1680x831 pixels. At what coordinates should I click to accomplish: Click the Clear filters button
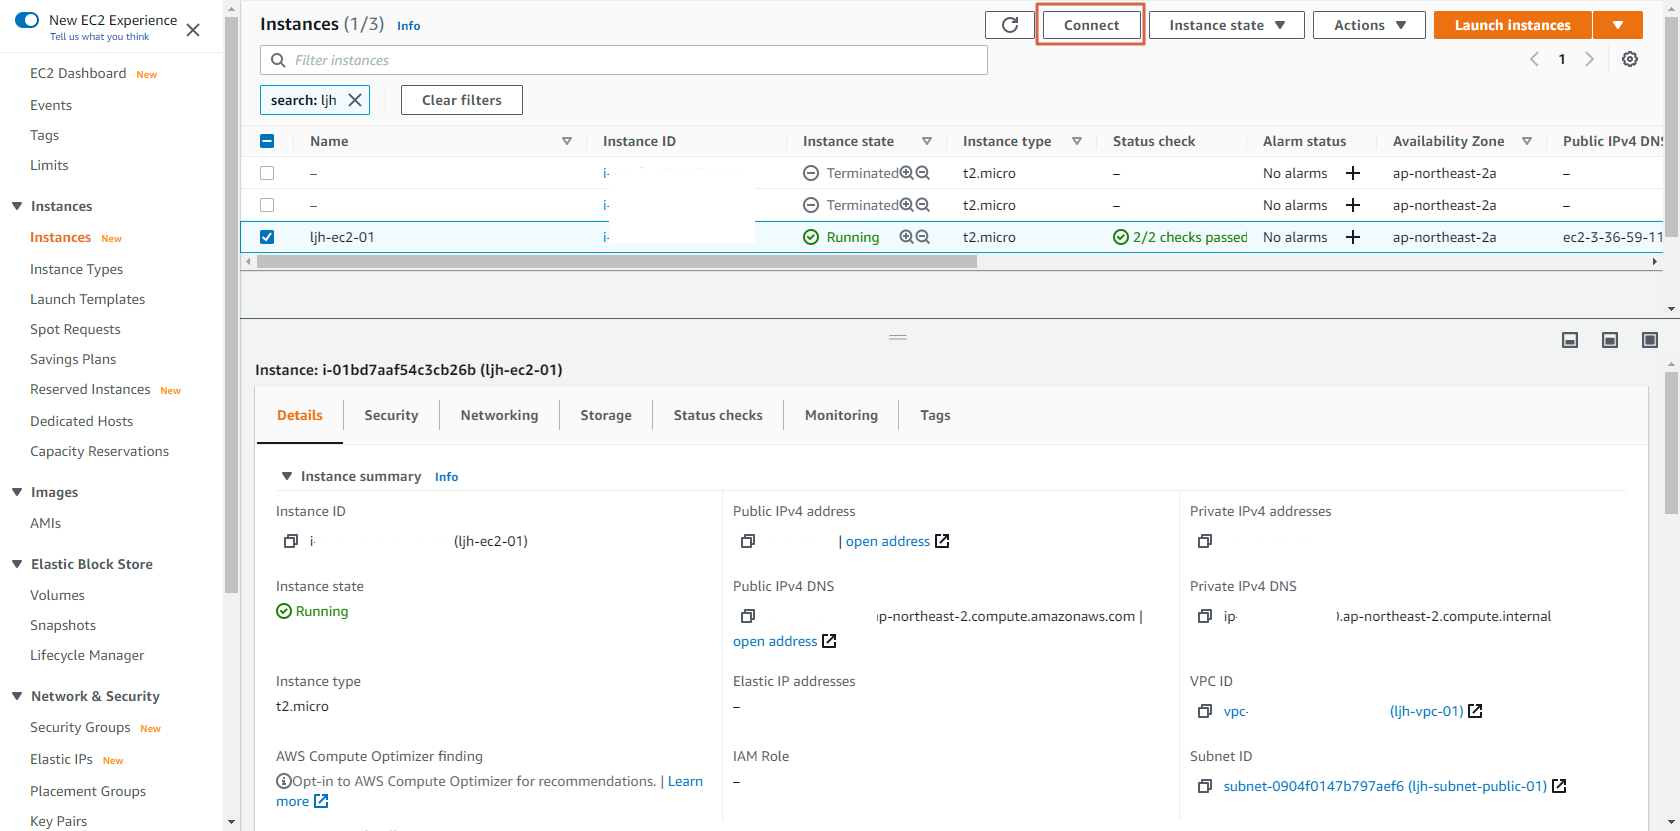(462, 100)
